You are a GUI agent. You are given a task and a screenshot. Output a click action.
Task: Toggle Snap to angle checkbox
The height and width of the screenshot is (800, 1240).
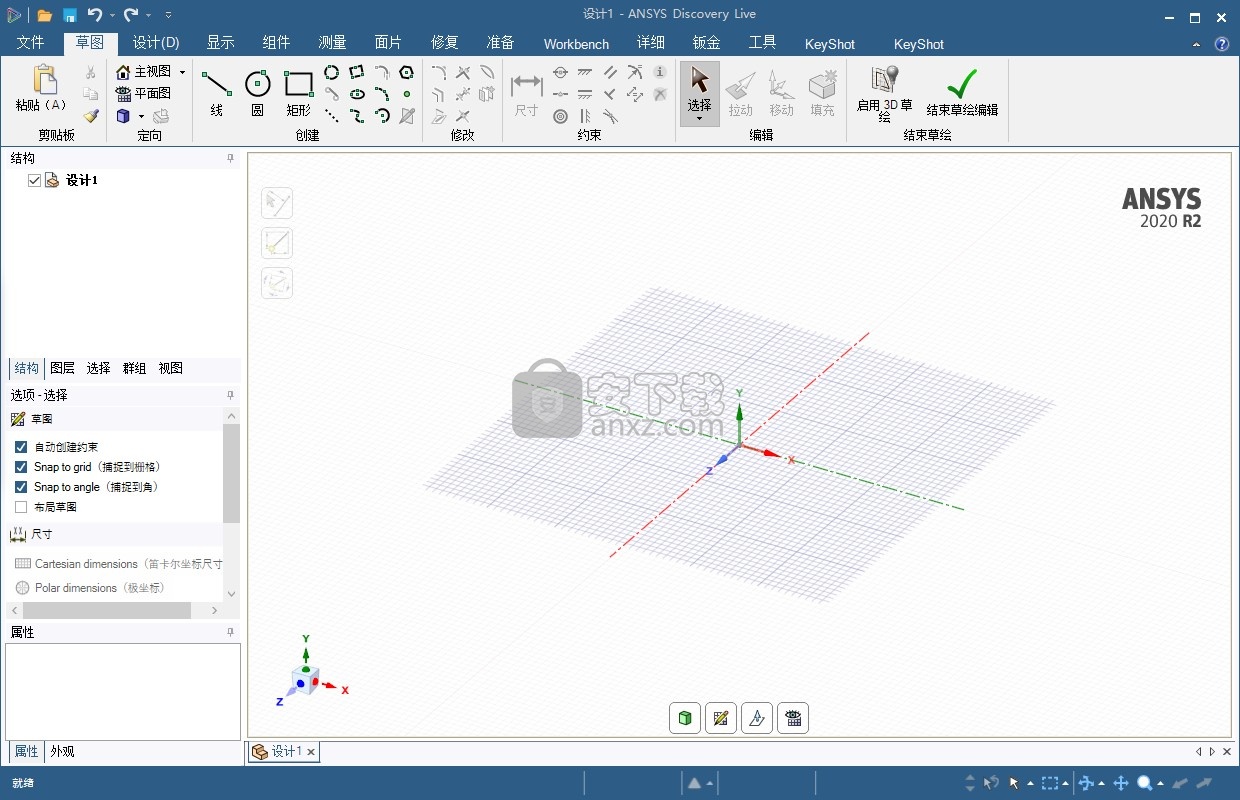pos(21,487)
